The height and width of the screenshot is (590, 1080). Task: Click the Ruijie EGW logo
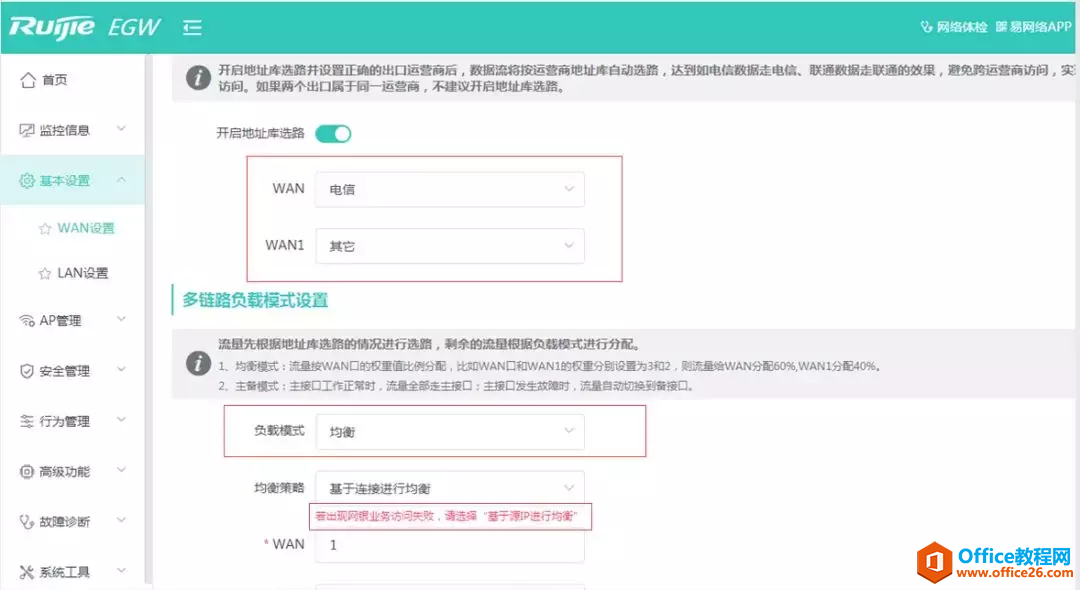[x=85, y=27]
